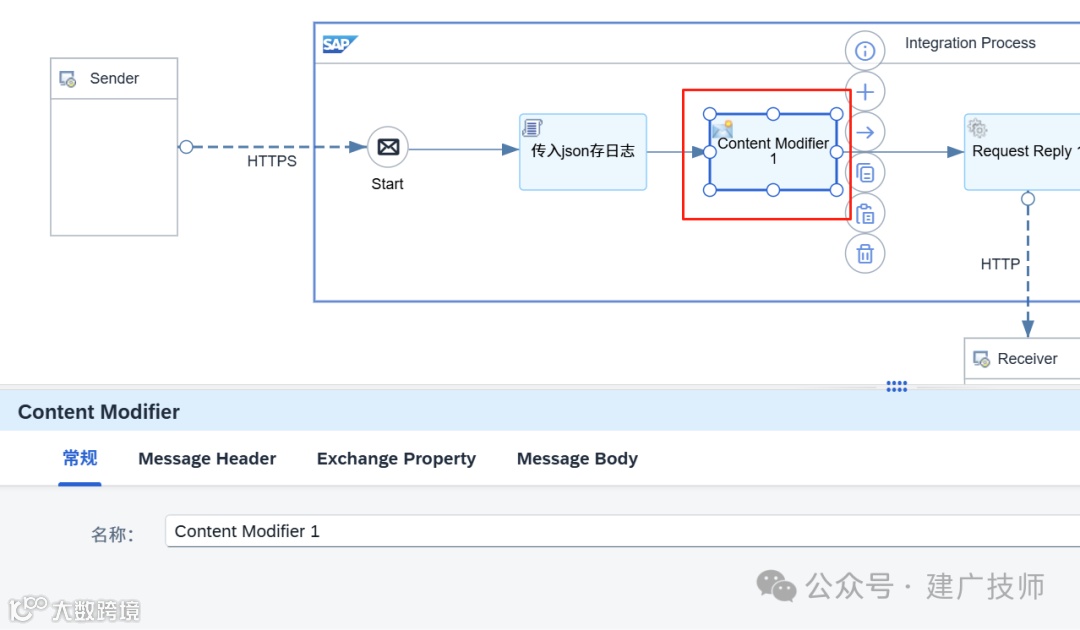The height and width of the screenshot is (630, 1080).
Task: Switch to the 常规 tab
Action: [x=80, y=458]
